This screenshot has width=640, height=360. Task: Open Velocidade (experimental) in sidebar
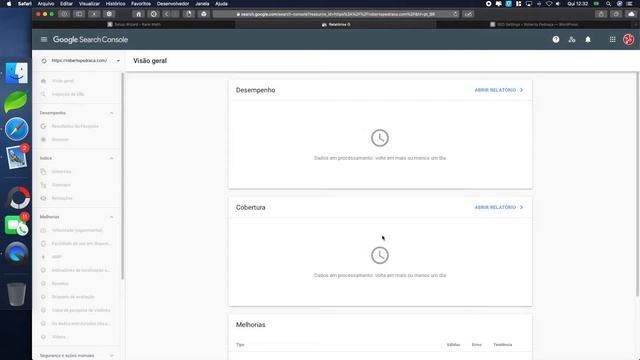(x=77, y=230)
